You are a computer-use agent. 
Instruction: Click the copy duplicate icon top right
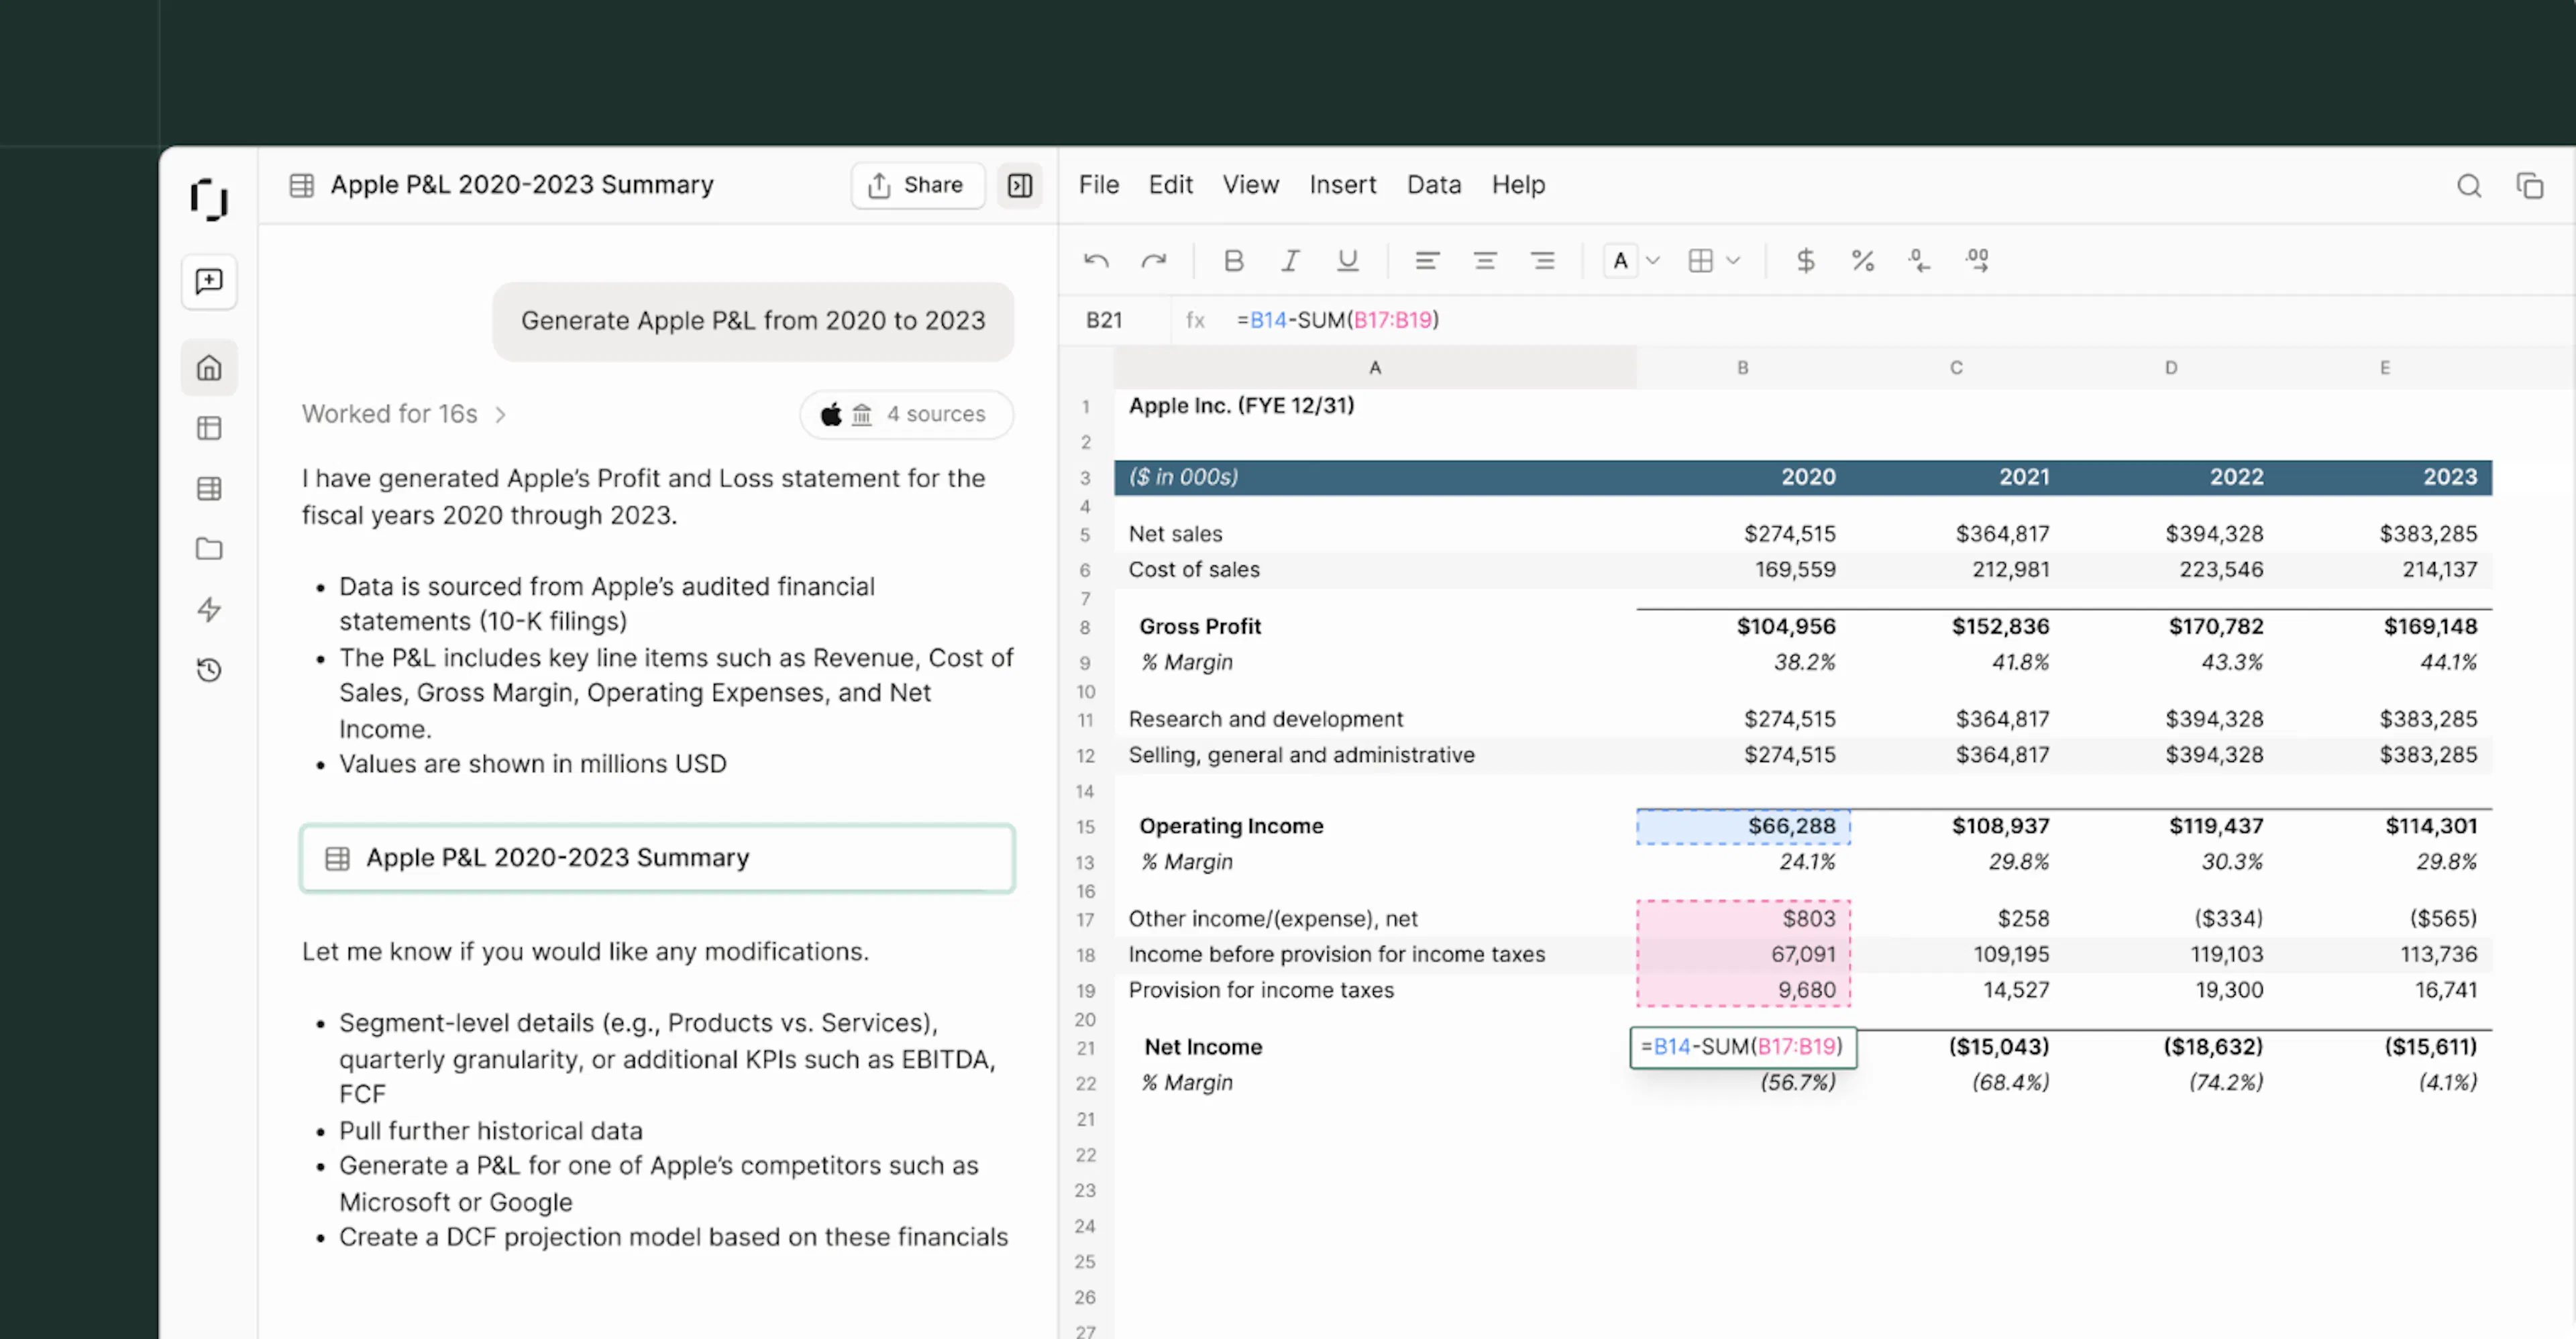pyautogui.click(x=2529, y=186)
